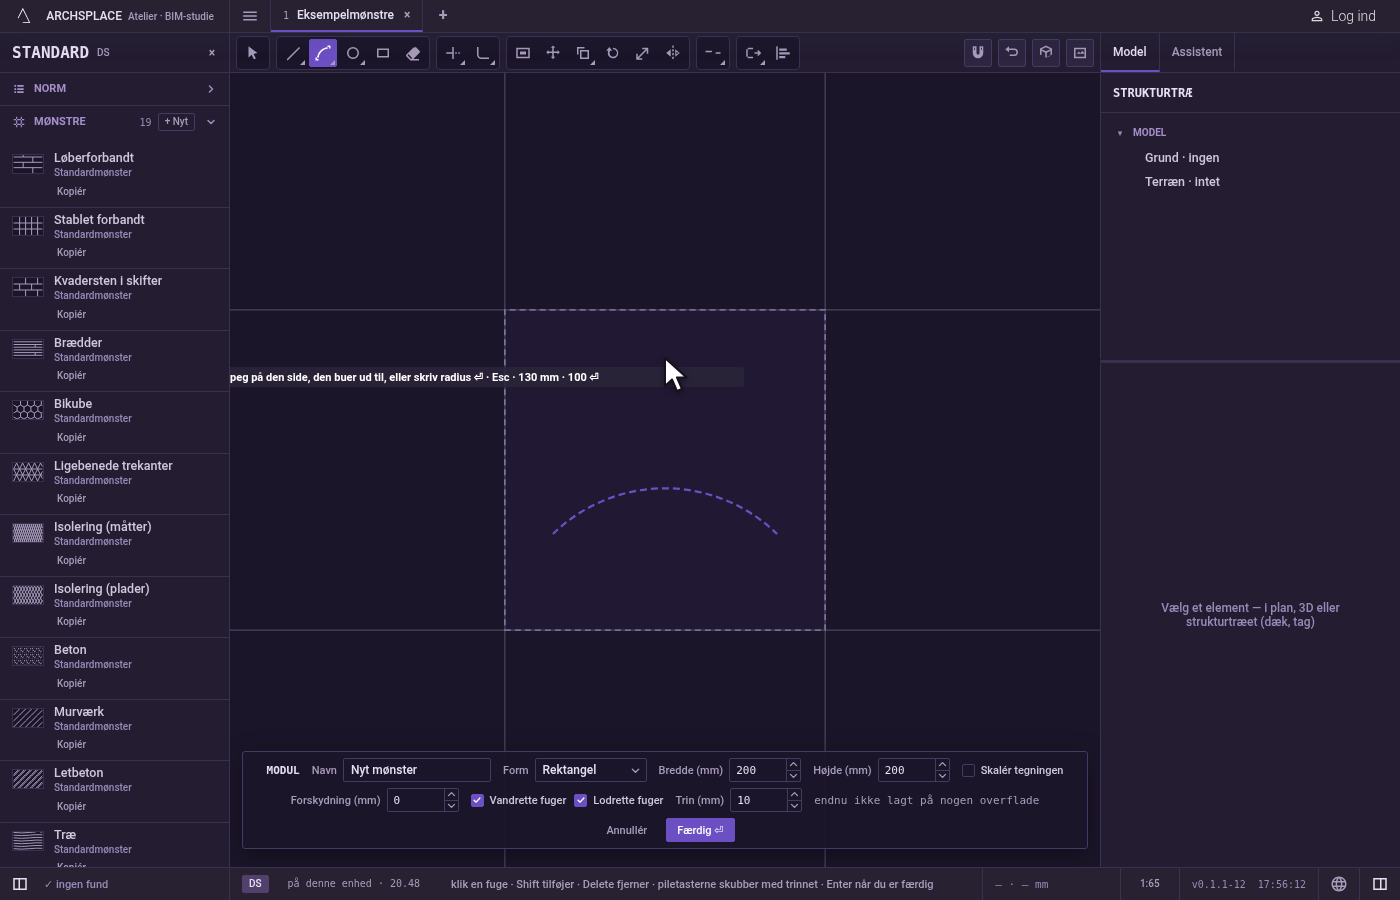Decrease the Trin (mm) stepper value
Image resolution: width=1400 pixels, height=900 pixels.
pos(794,806)
